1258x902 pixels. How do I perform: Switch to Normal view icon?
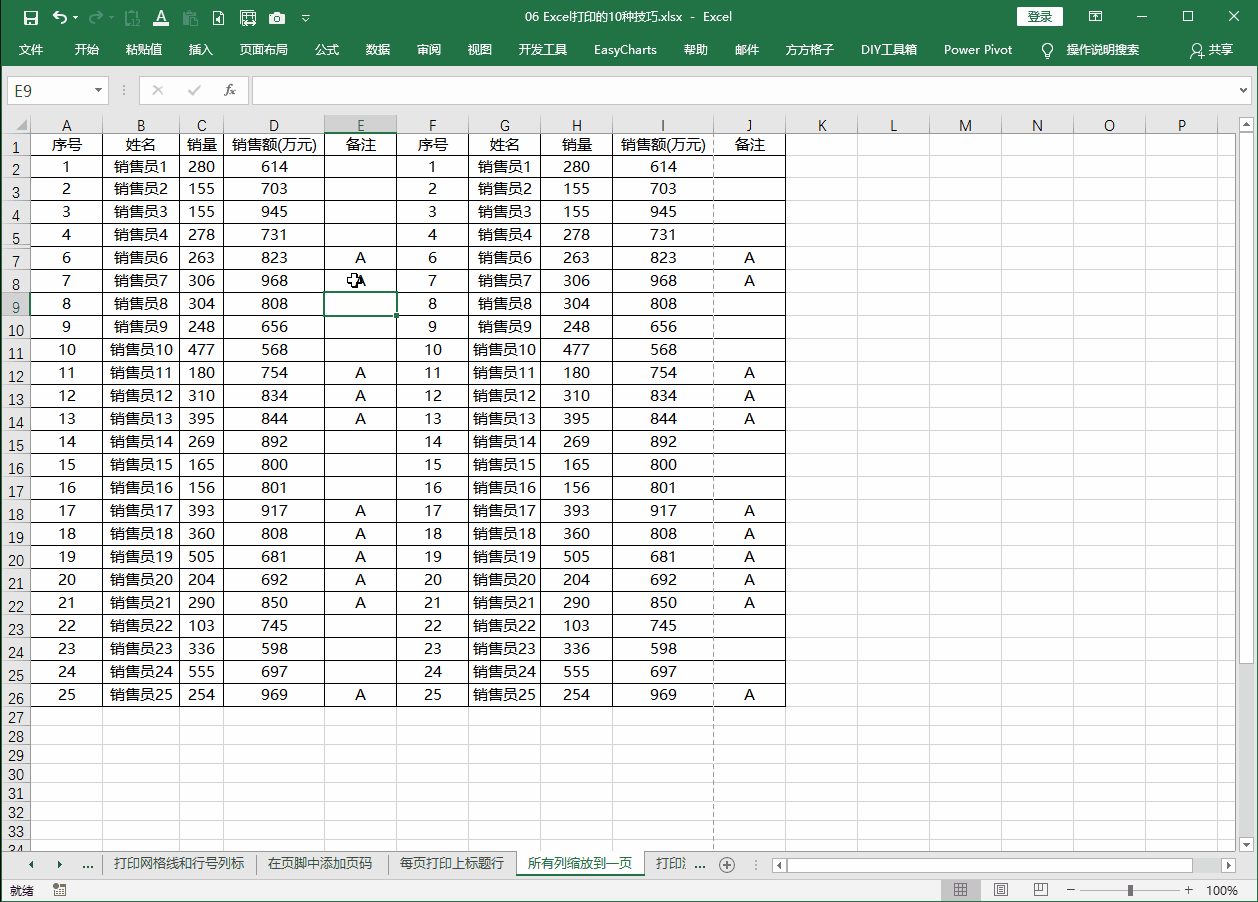(x=960, y=890)
